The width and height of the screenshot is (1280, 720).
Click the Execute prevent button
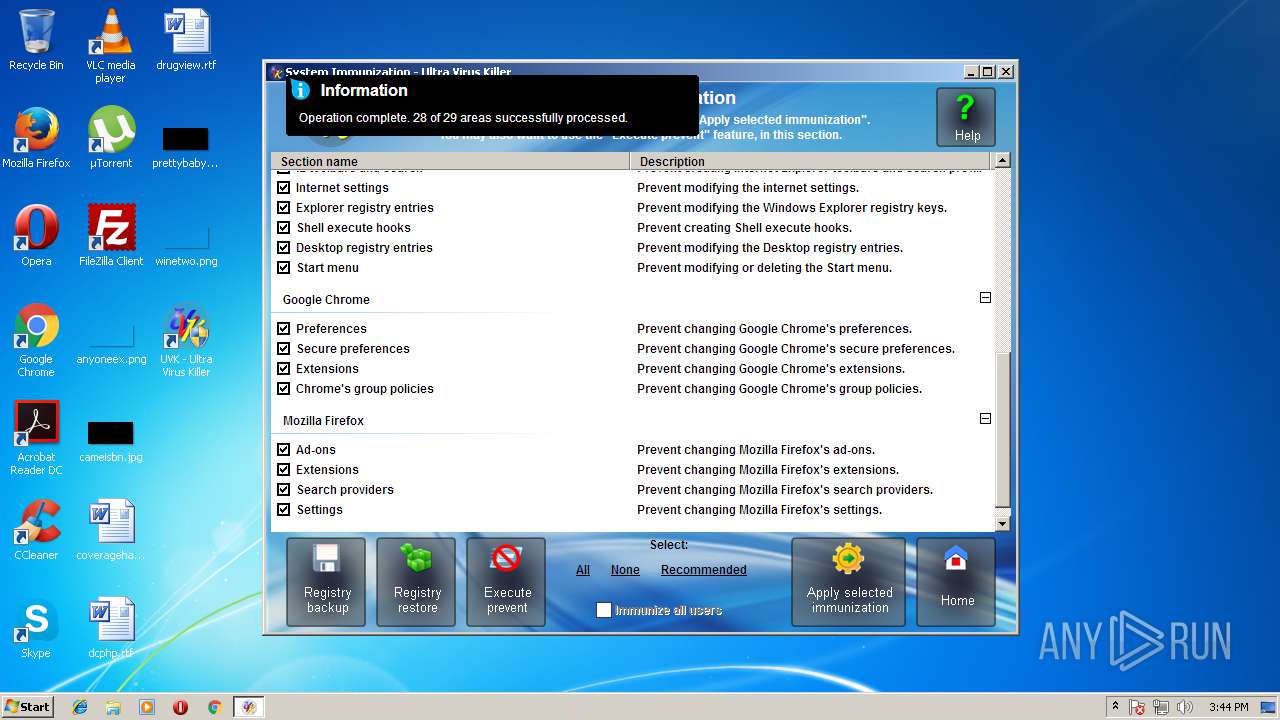click(506, 582)
